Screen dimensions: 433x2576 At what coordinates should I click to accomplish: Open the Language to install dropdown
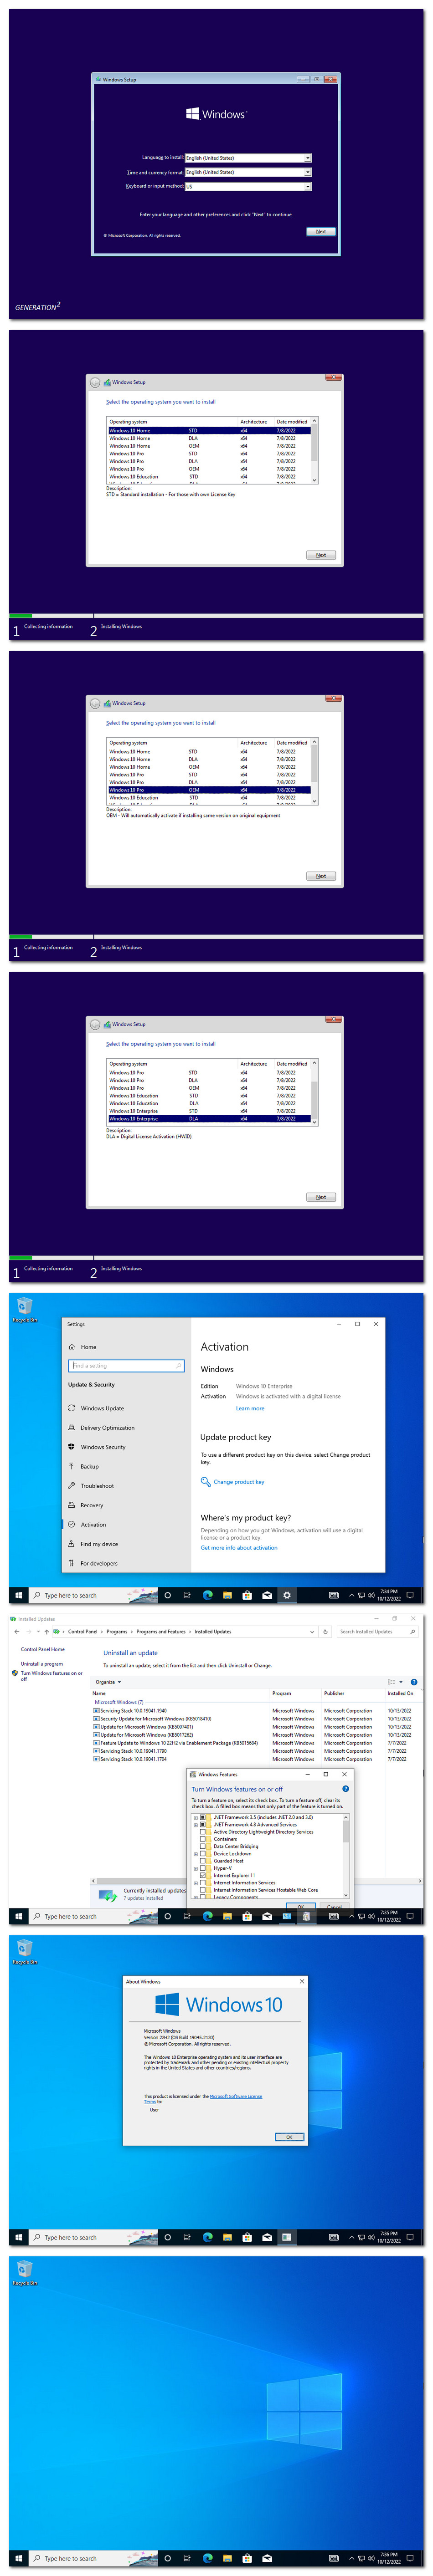click(x=248, y=158)
